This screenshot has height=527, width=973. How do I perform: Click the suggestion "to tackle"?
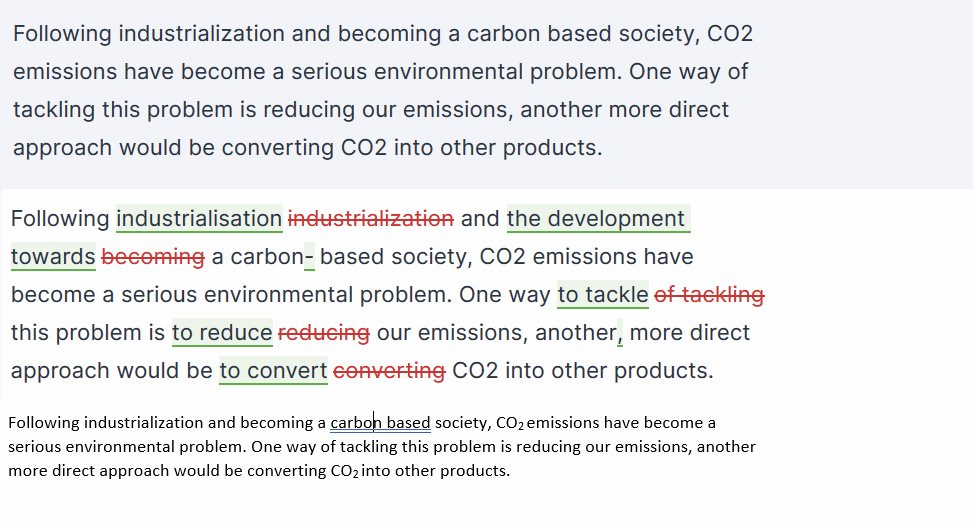point(603,295)
